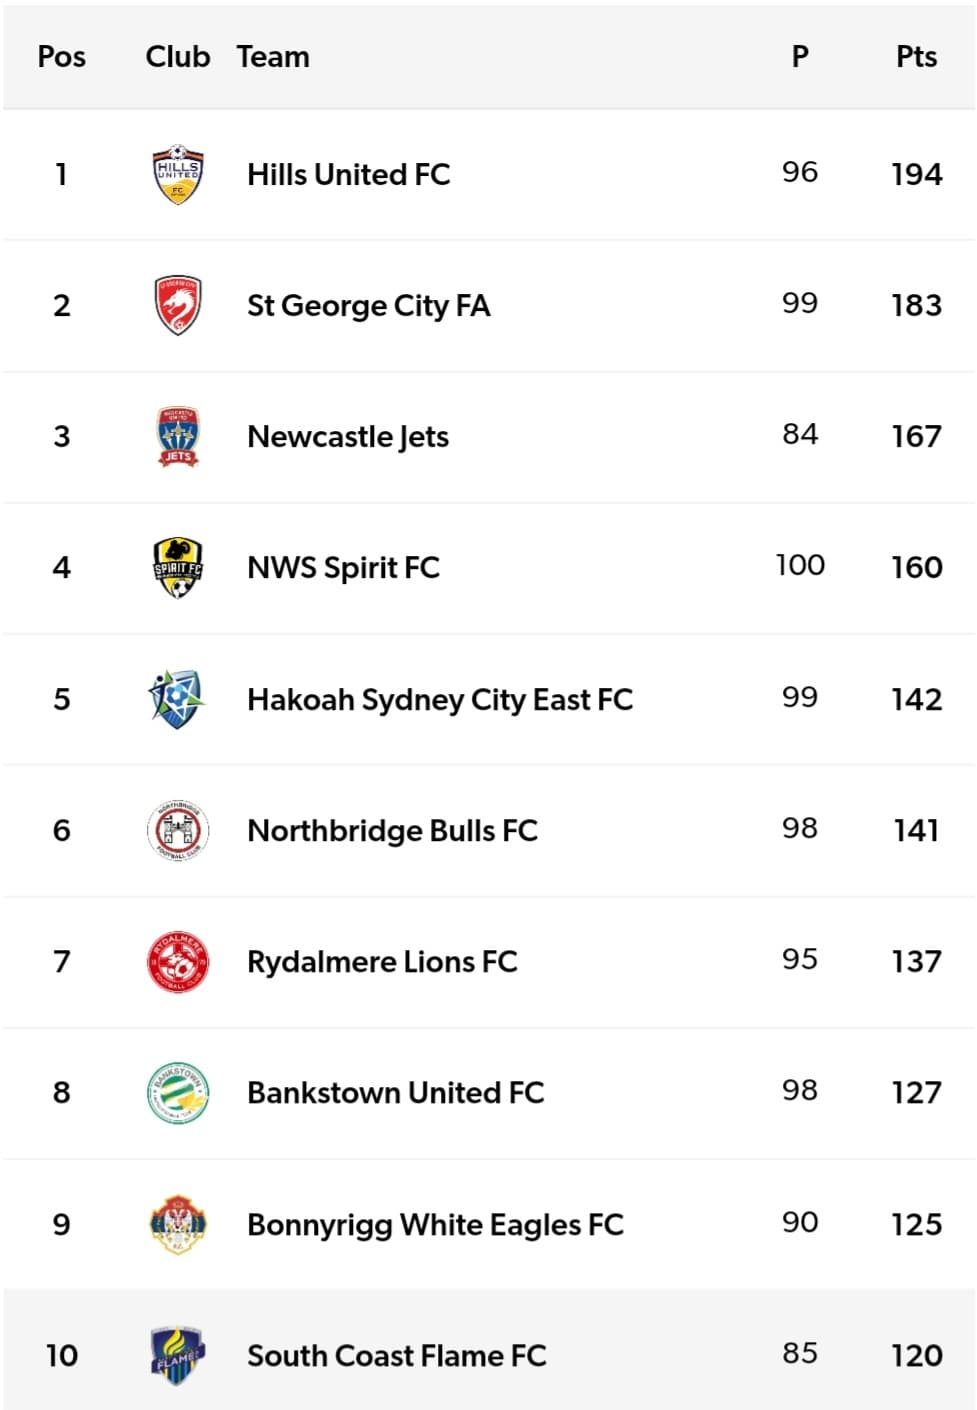Select the Bankstown United FC crest

coord(177,1092)
